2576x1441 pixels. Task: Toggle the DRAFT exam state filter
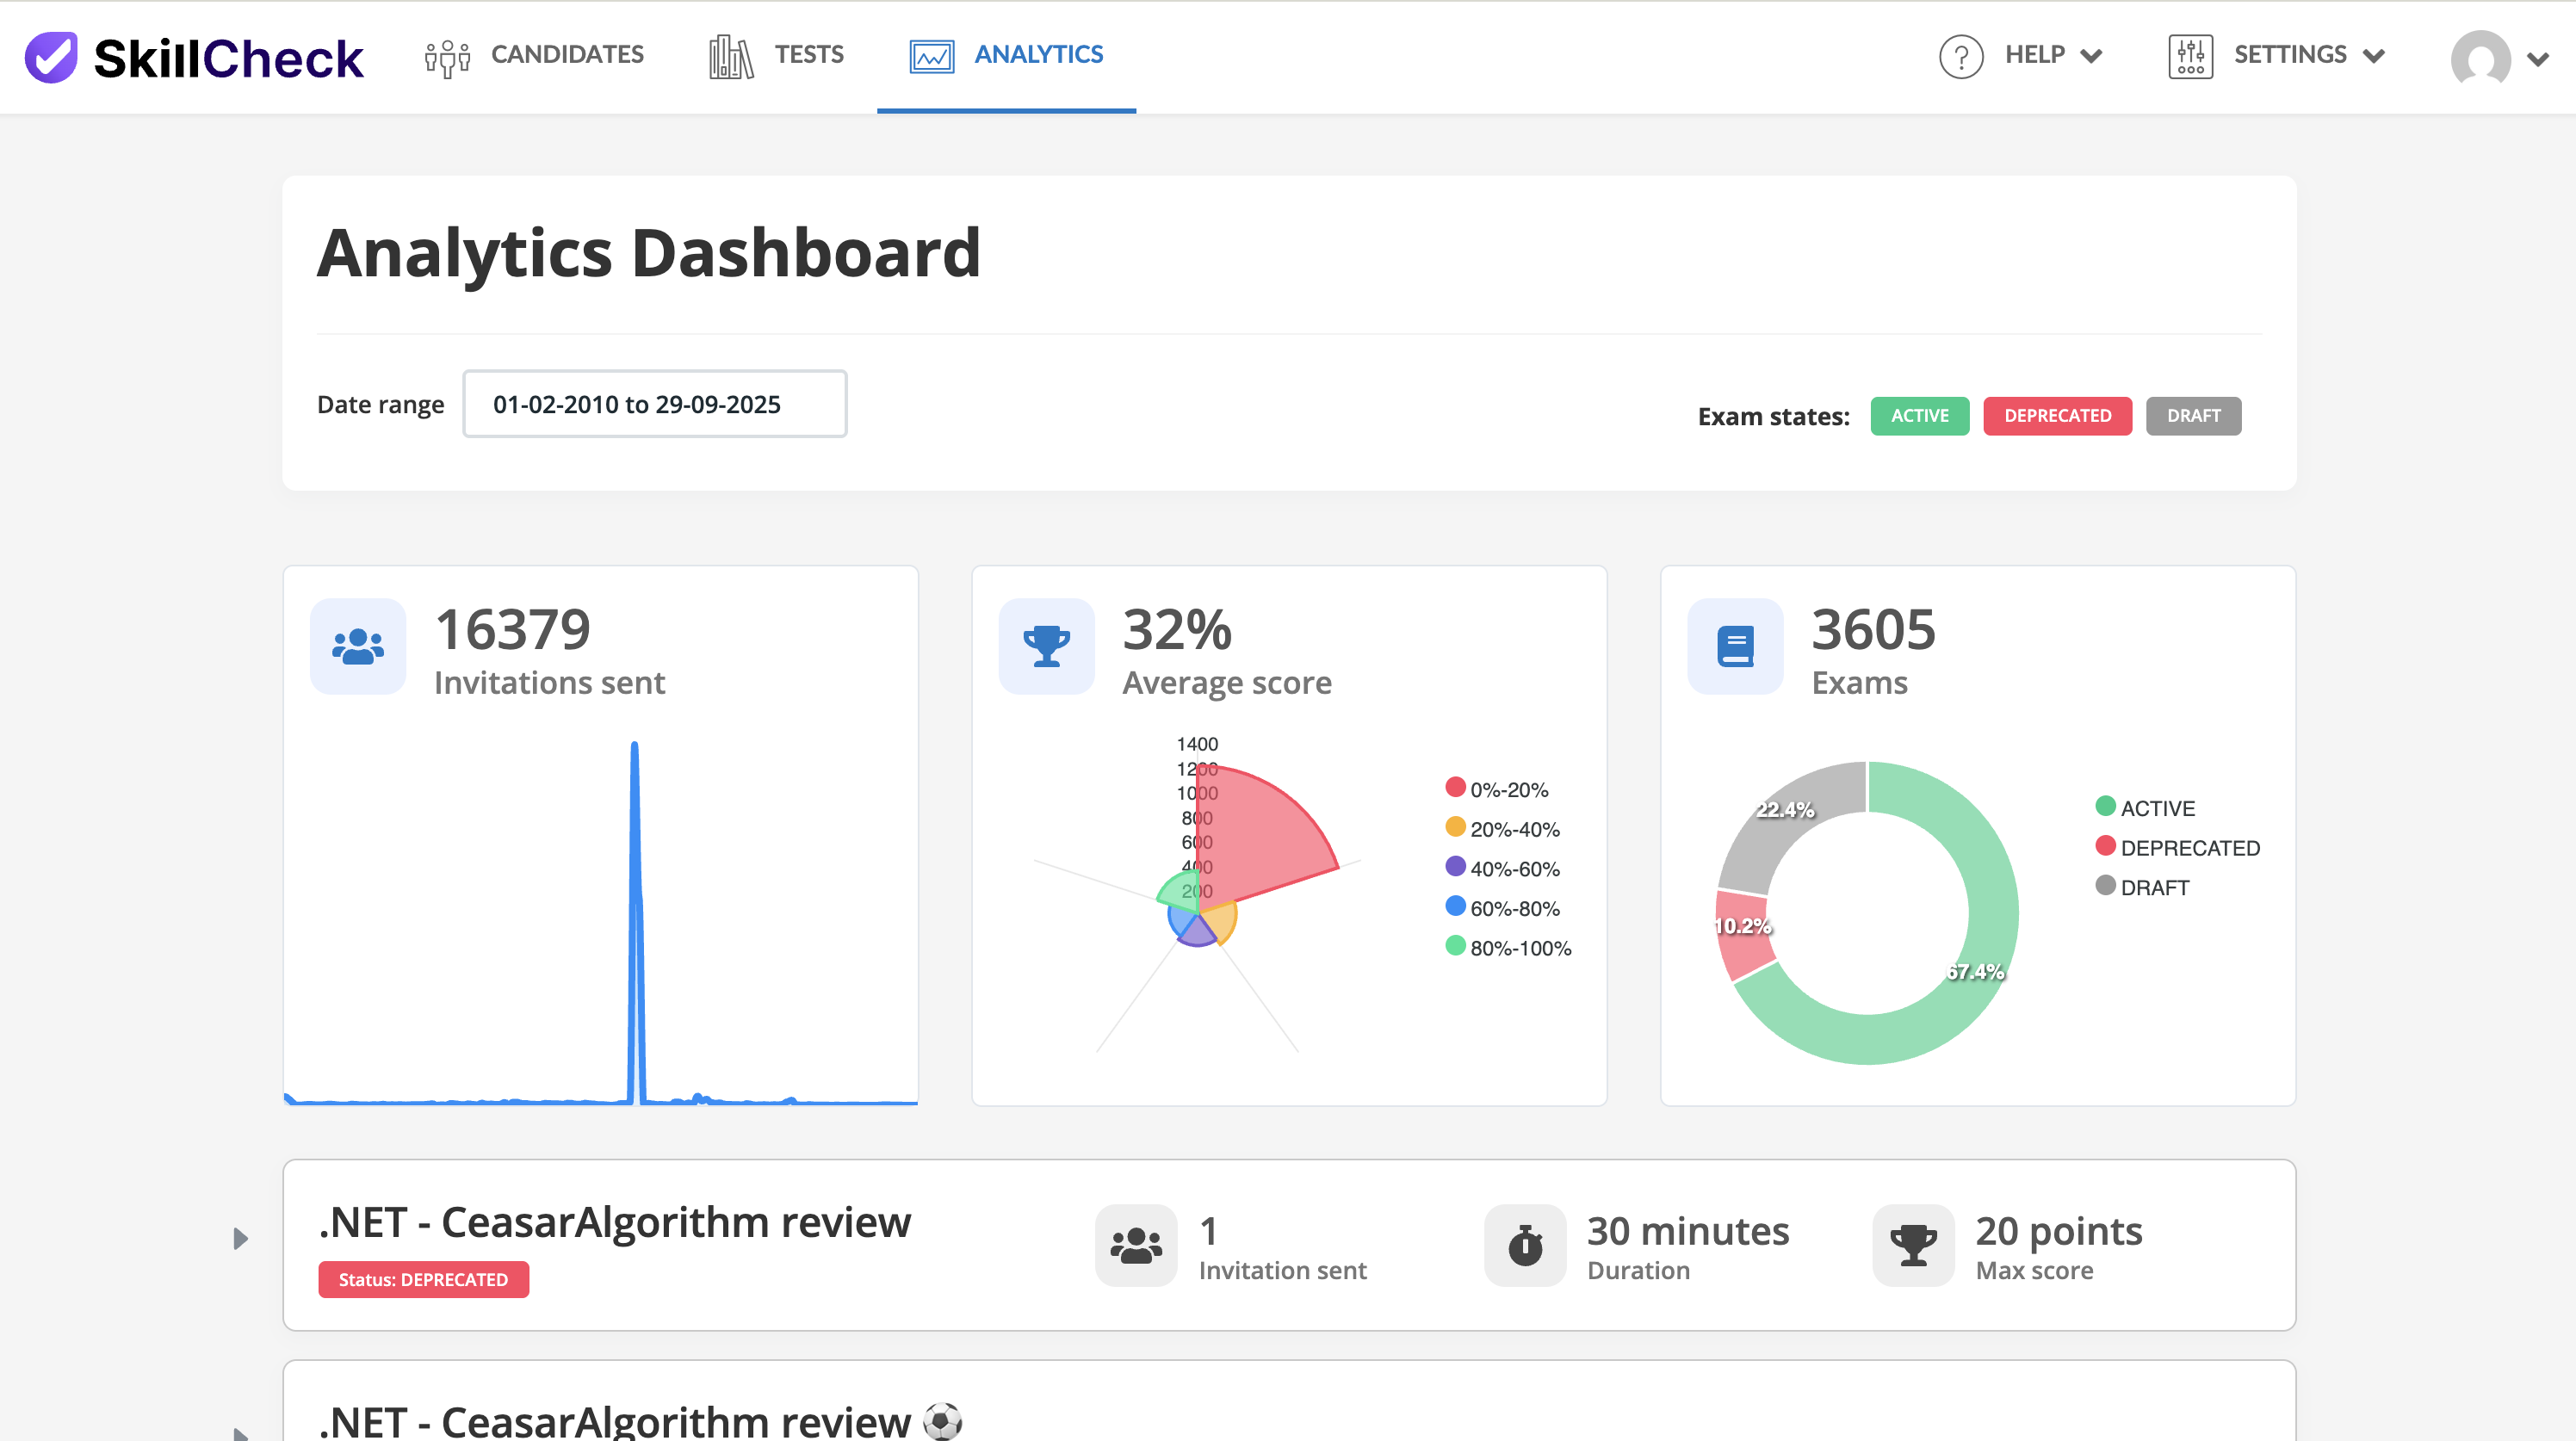pyautogui.click(x=2193, y=416)
